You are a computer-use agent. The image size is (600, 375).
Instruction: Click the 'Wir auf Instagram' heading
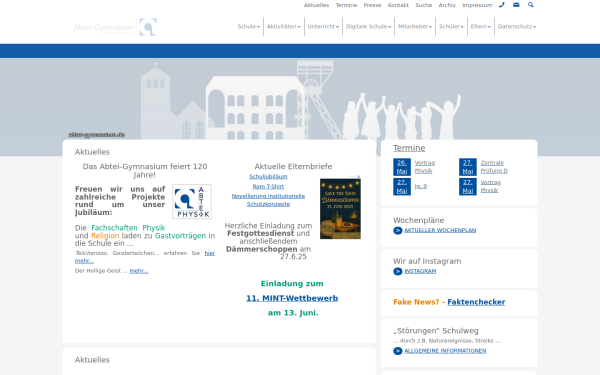[427, 261]
